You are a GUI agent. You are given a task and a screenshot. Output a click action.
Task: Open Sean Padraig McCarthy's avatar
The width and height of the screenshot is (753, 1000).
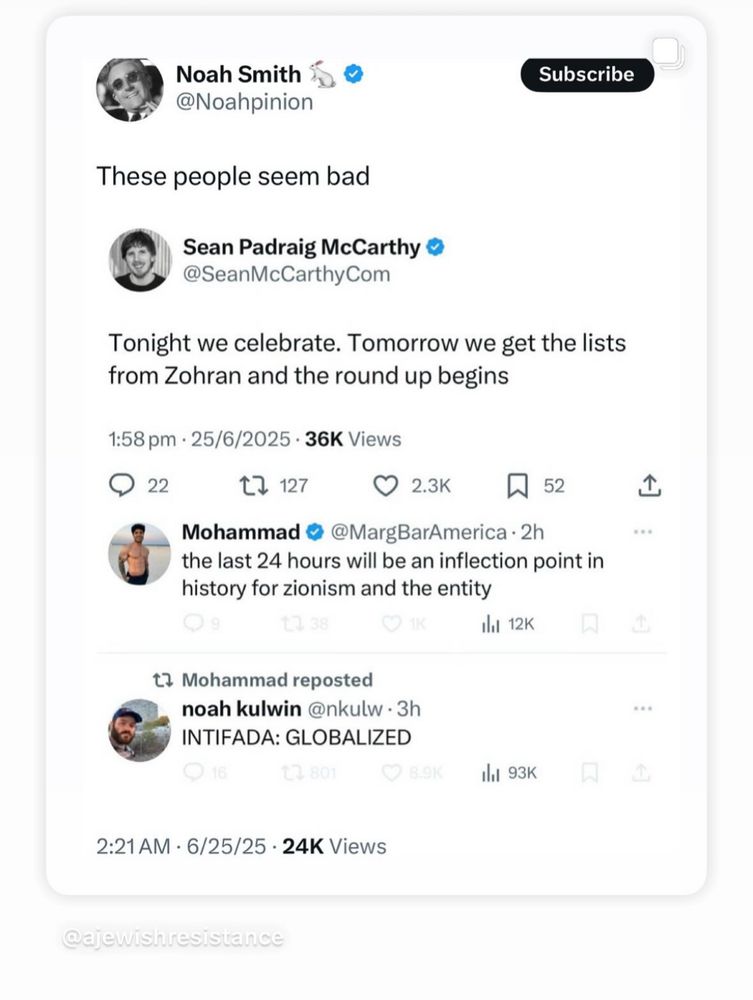pos(139,260)
